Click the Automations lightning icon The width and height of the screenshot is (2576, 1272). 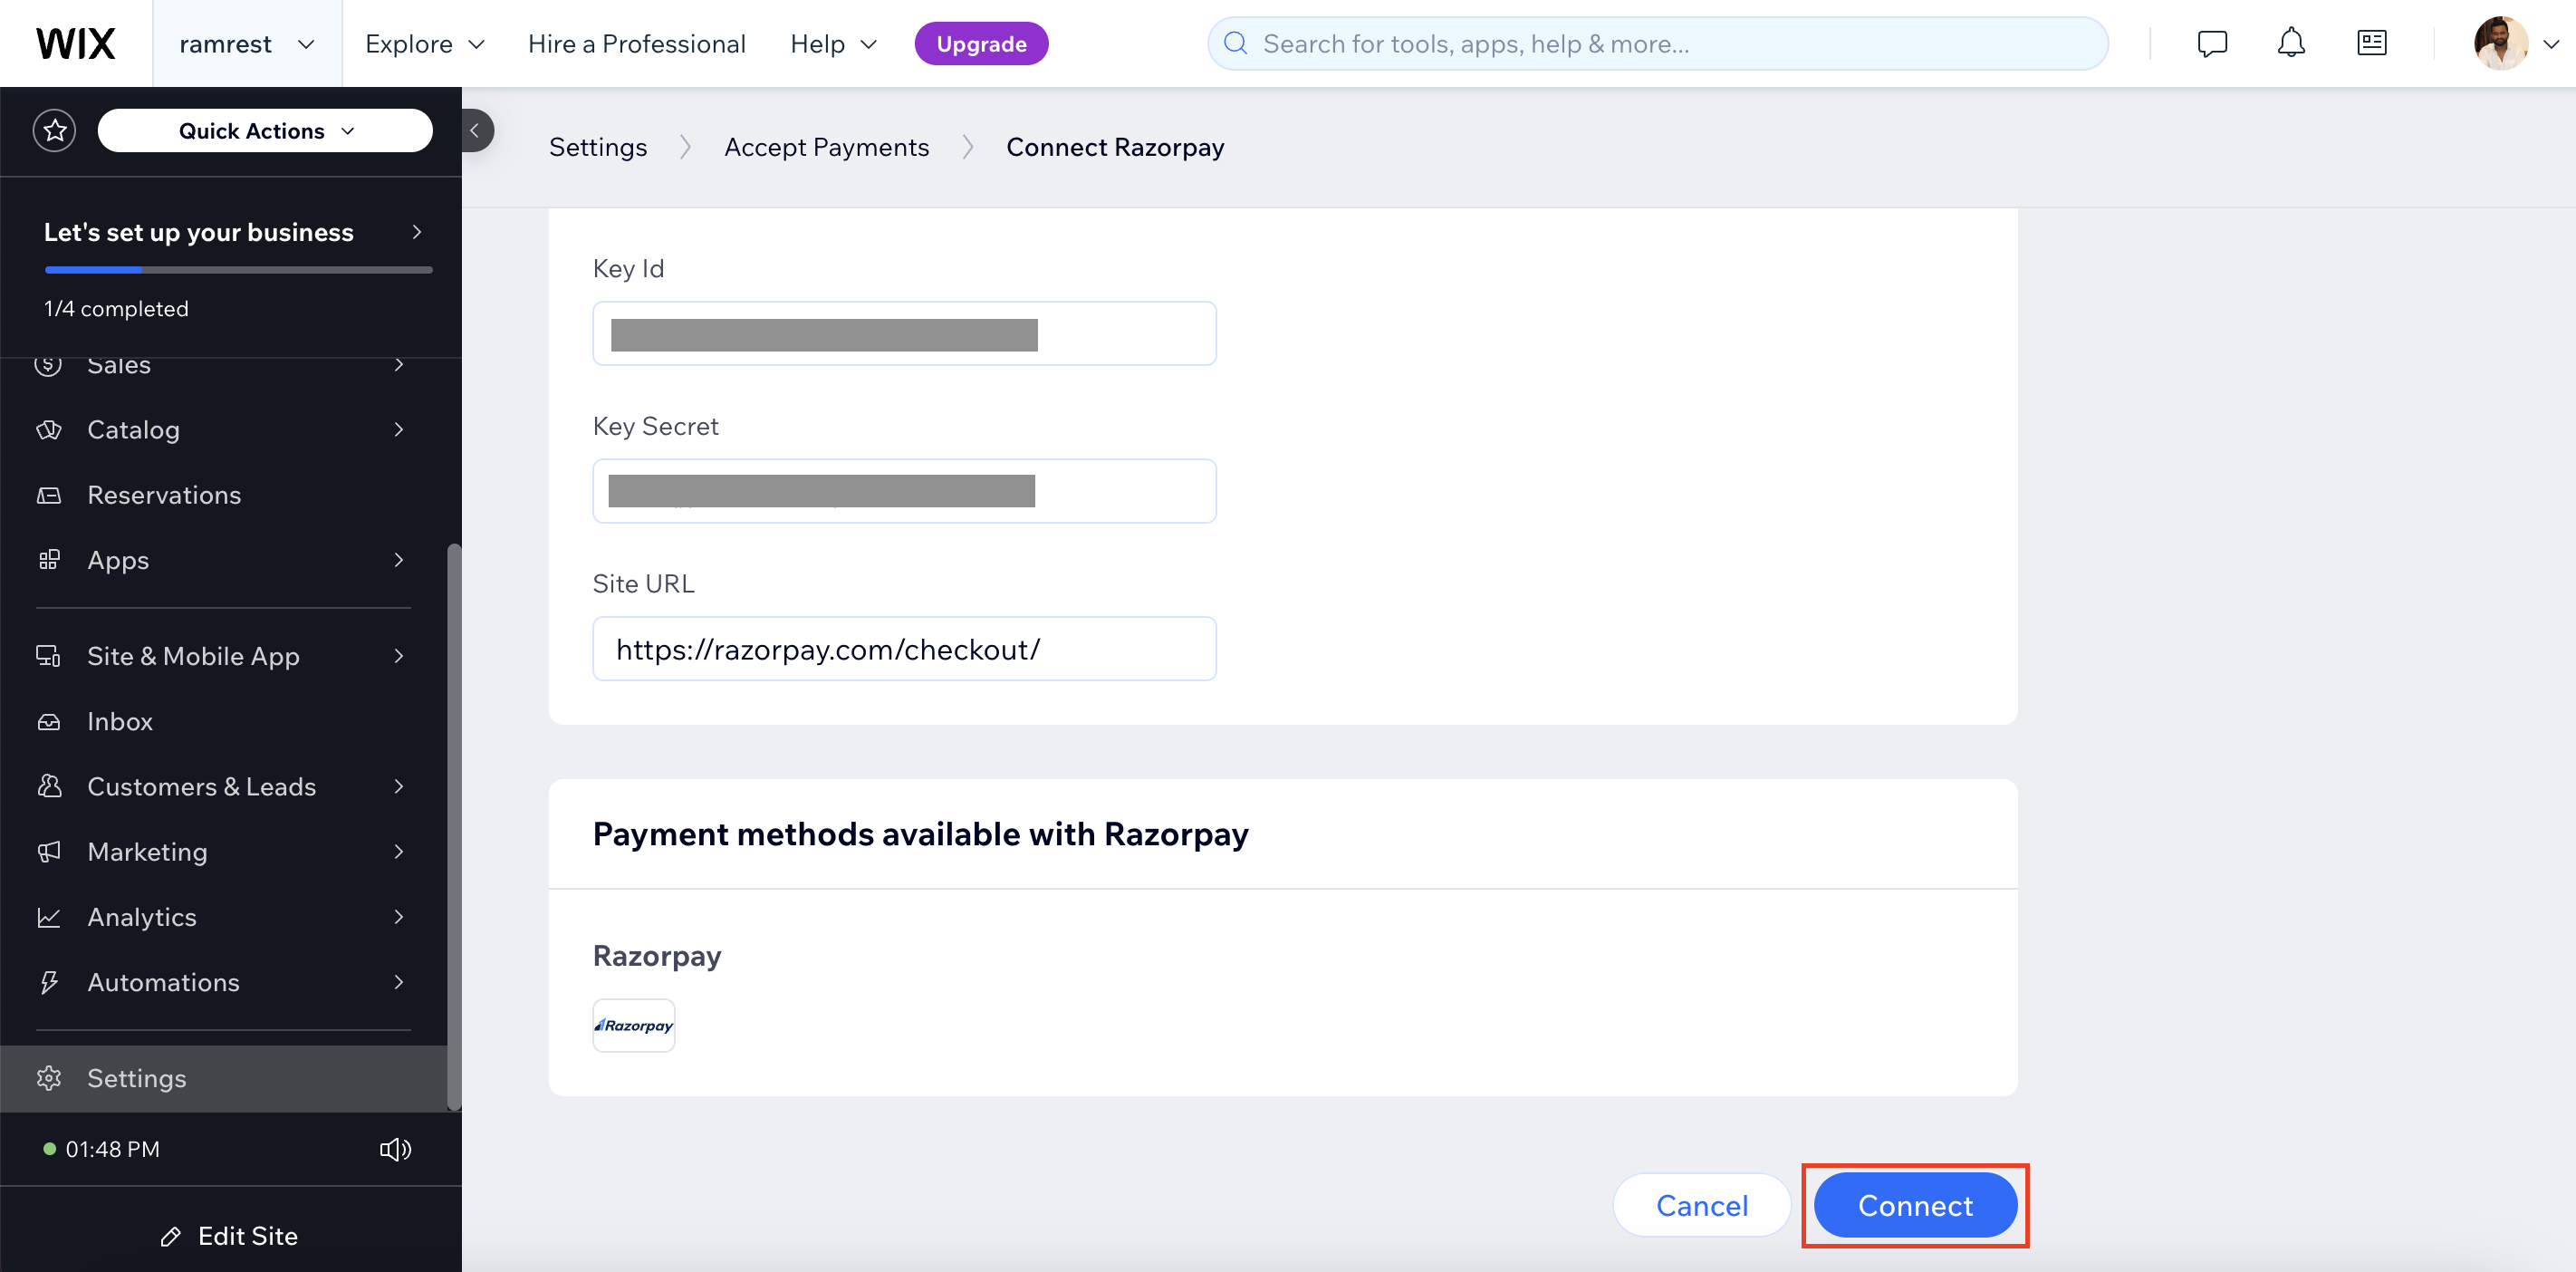pyautogui.click(x=49, y=982)
